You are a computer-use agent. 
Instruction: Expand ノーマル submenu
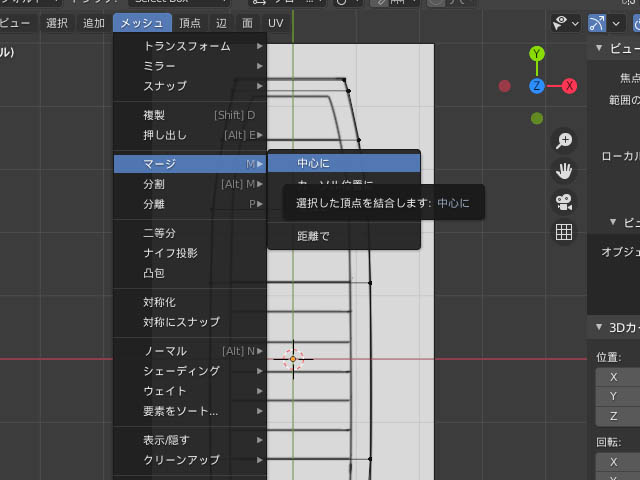pyautogui.click(x=190, y=351)
